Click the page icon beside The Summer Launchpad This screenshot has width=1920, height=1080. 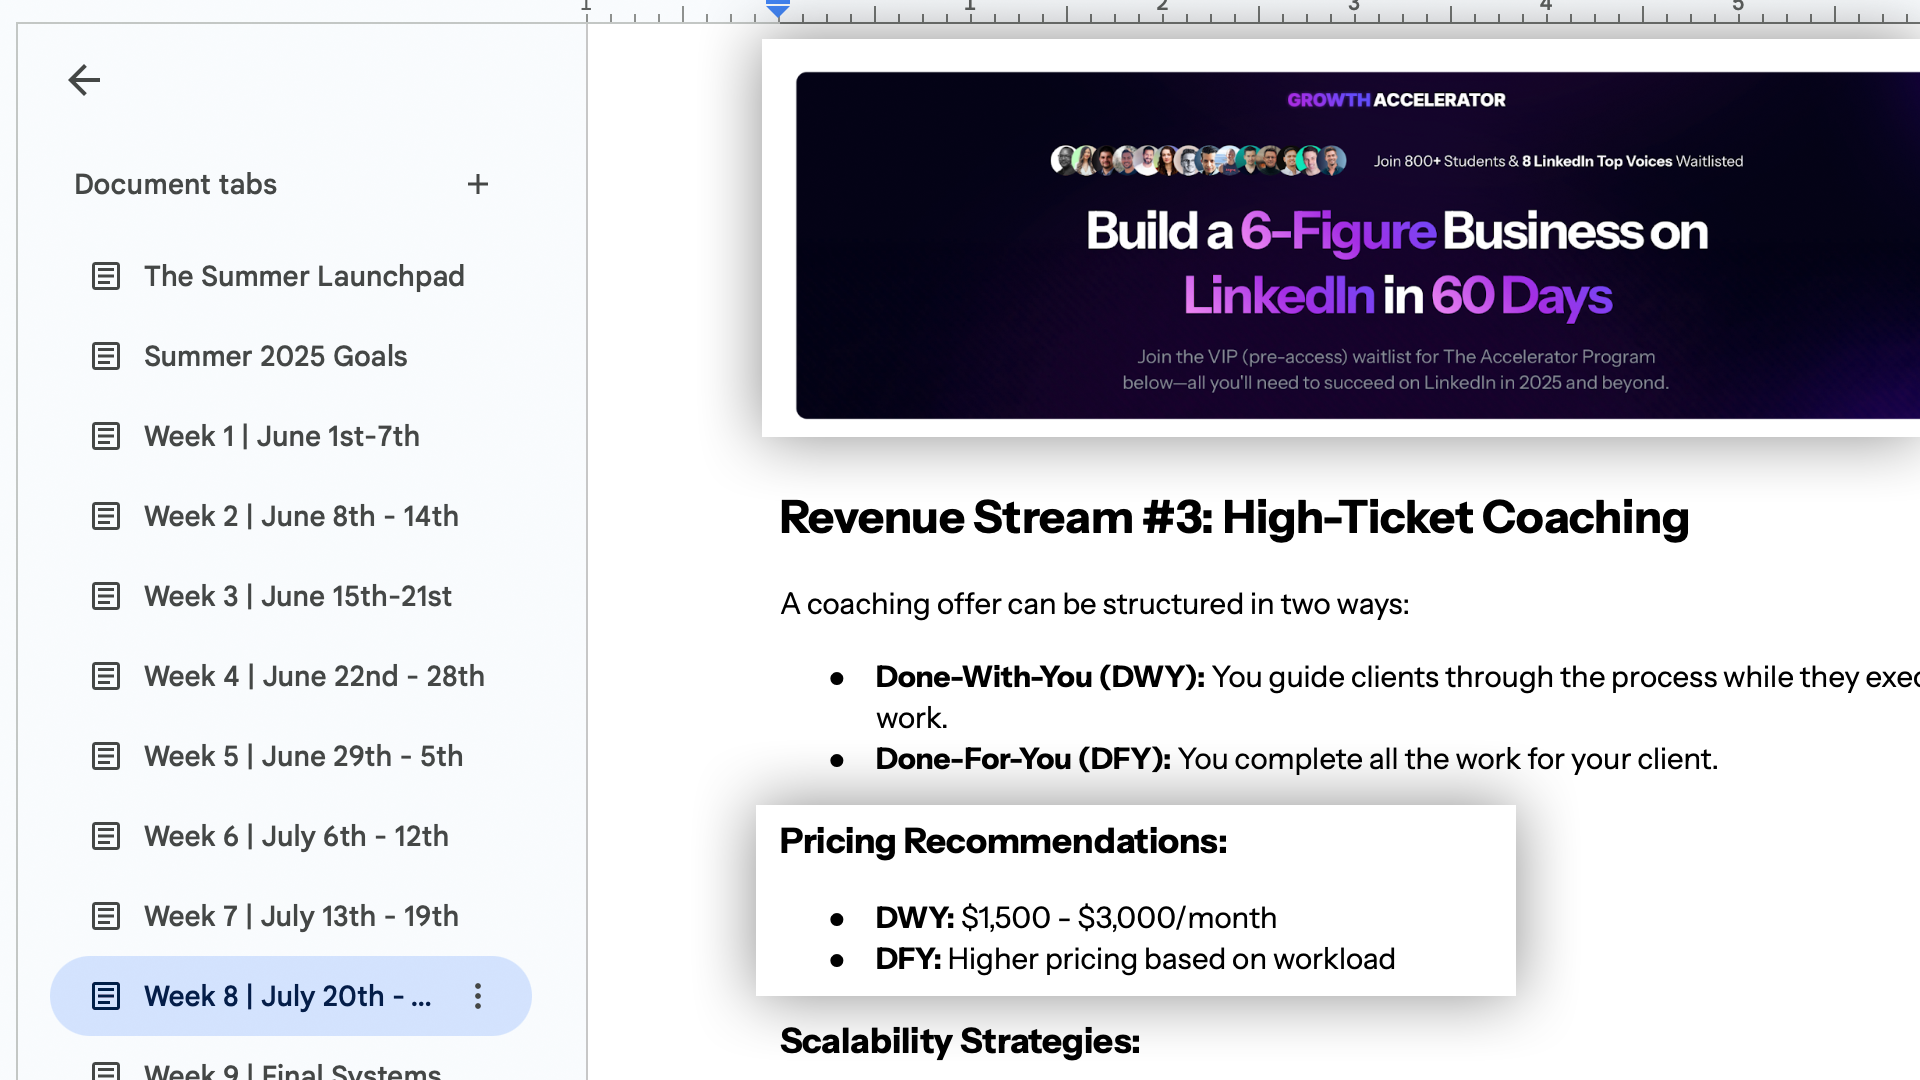pos(106,276)
